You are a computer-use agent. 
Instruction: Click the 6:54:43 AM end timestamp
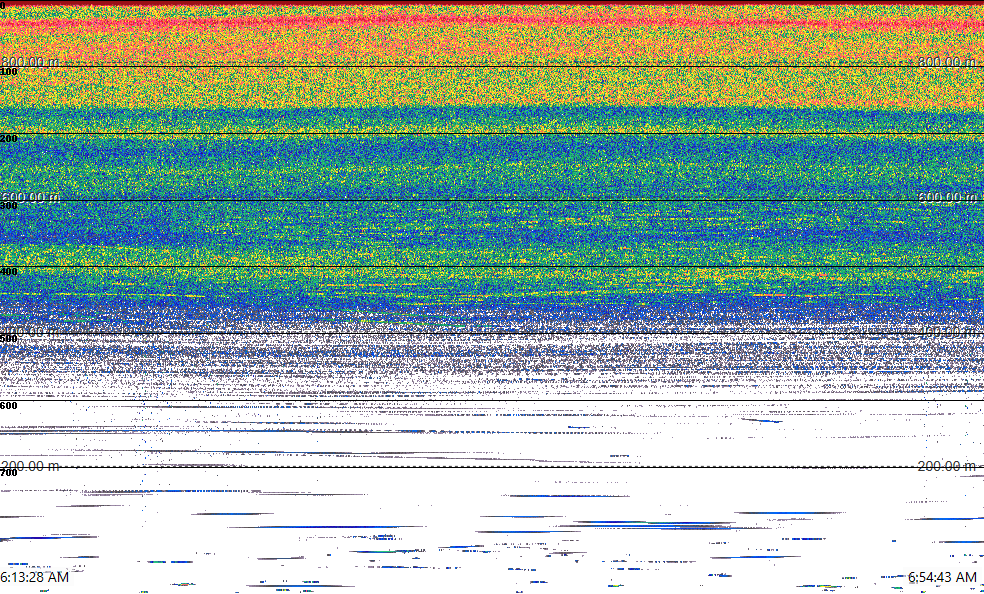(x=943, y=577)
